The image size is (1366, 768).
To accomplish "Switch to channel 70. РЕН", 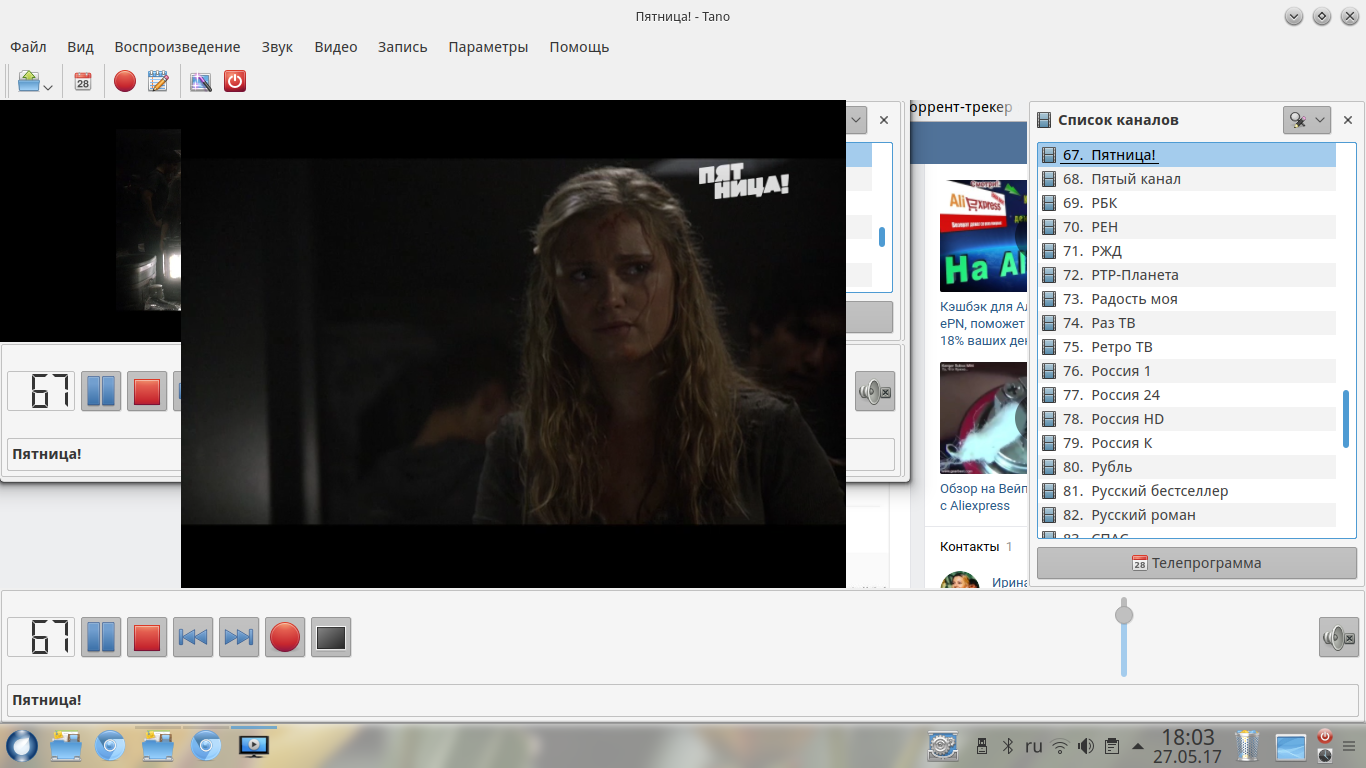I will click(x=1188, y=227).
